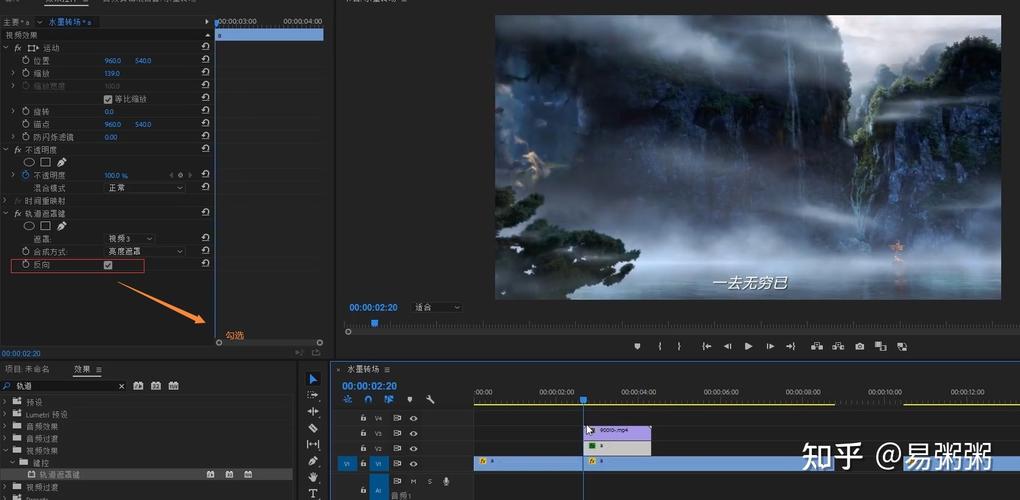Expand the 缩放 scale property
This screenshot has width=1020, height=500.
click(13, 73)
